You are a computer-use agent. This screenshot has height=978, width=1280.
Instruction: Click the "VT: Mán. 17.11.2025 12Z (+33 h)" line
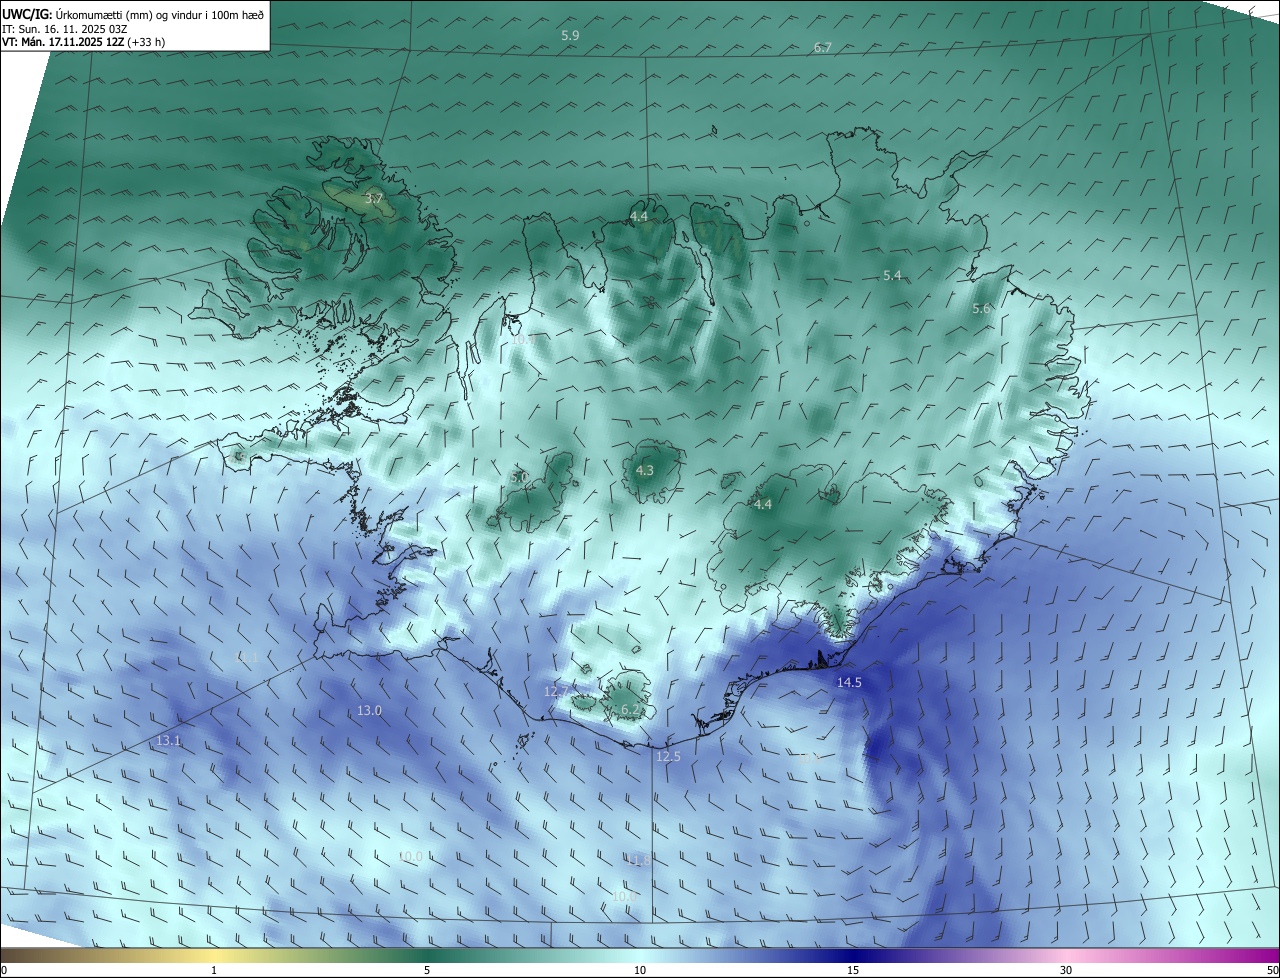84,42
